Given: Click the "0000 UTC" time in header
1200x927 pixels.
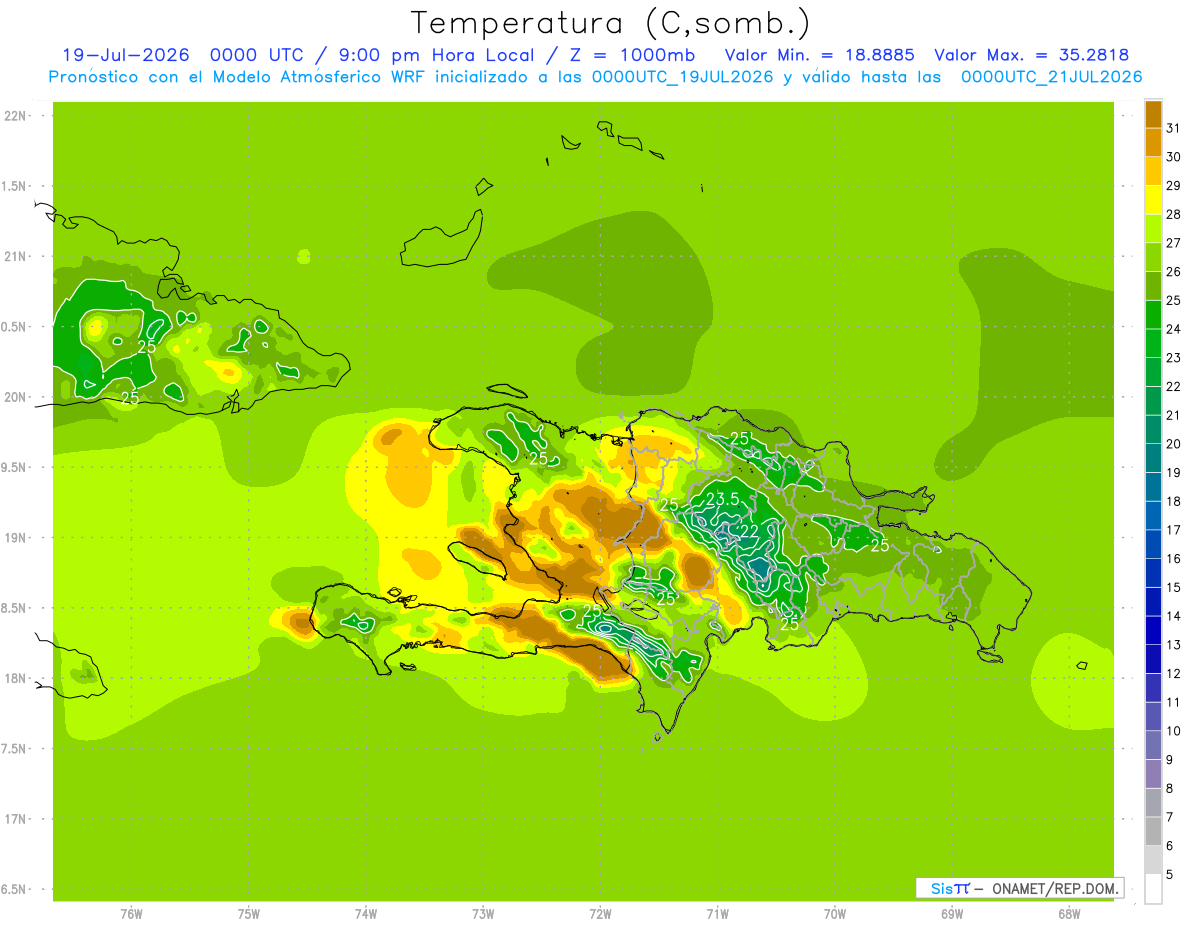Looking at the screenshot, I should tap(259, 55).
